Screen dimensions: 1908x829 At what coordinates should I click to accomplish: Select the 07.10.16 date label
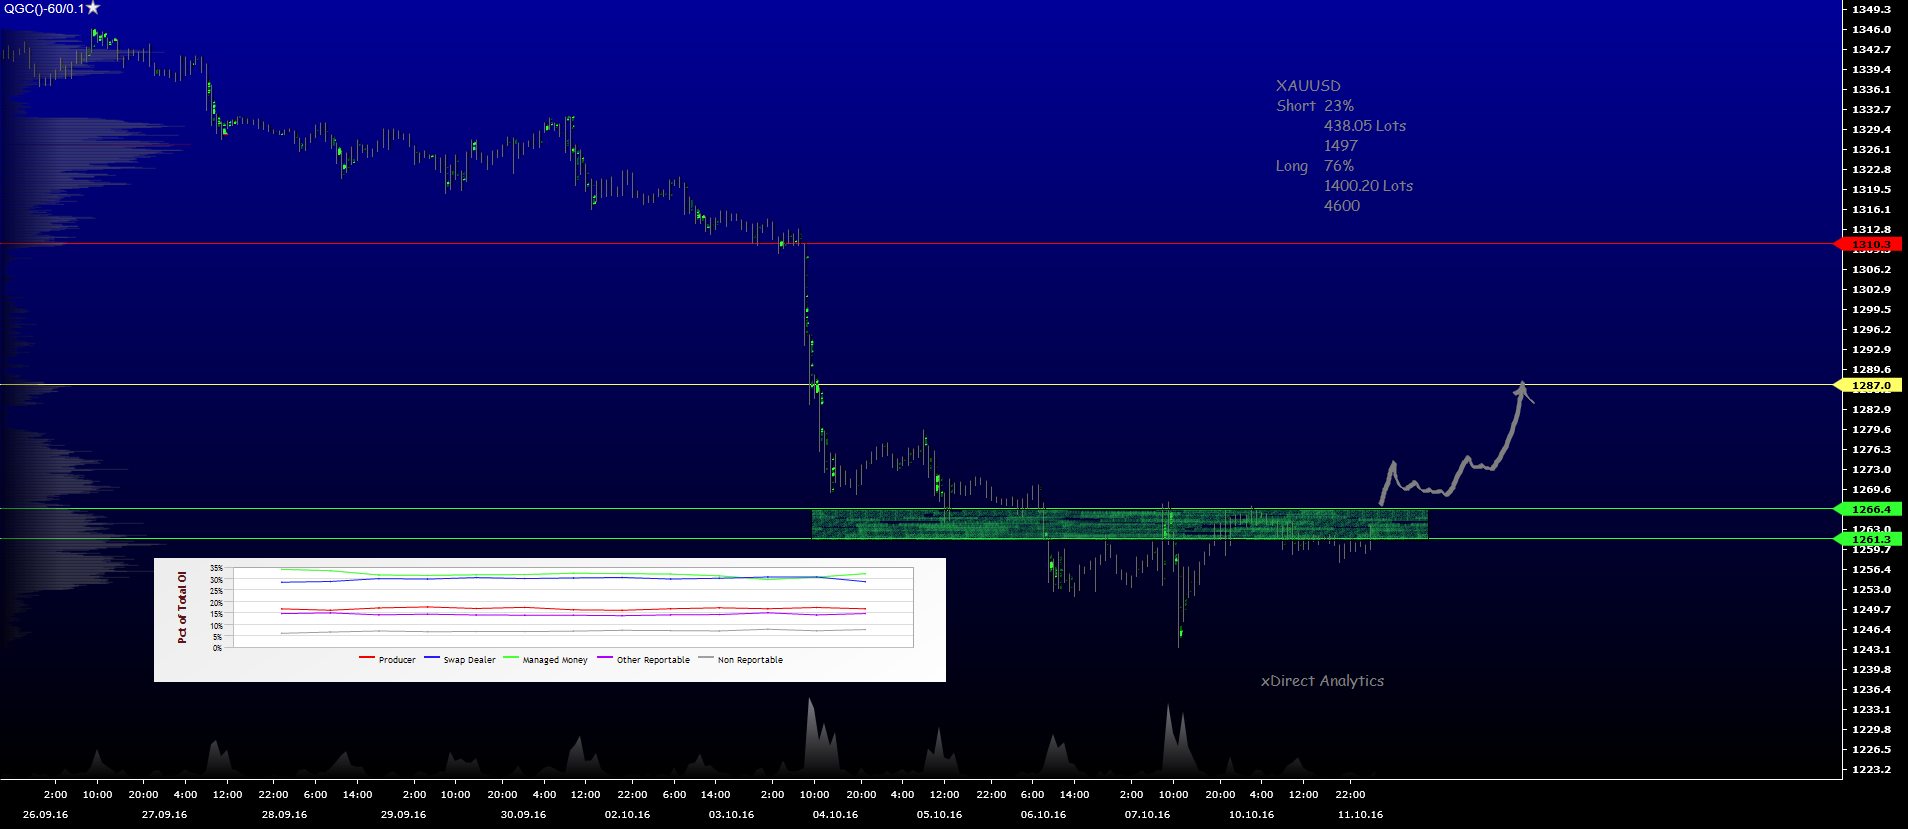1147,814
